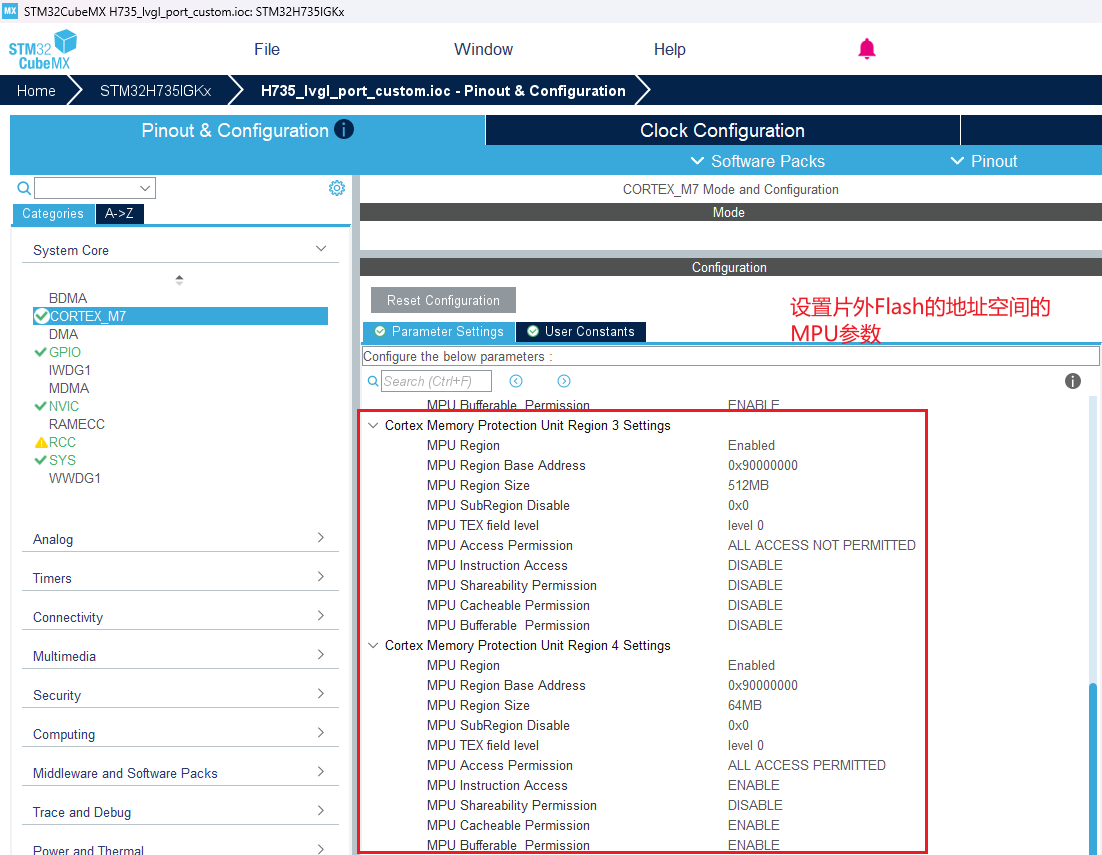
Task: Click Region 3 MPU Region Enabled value
Action: pos(751,445)
